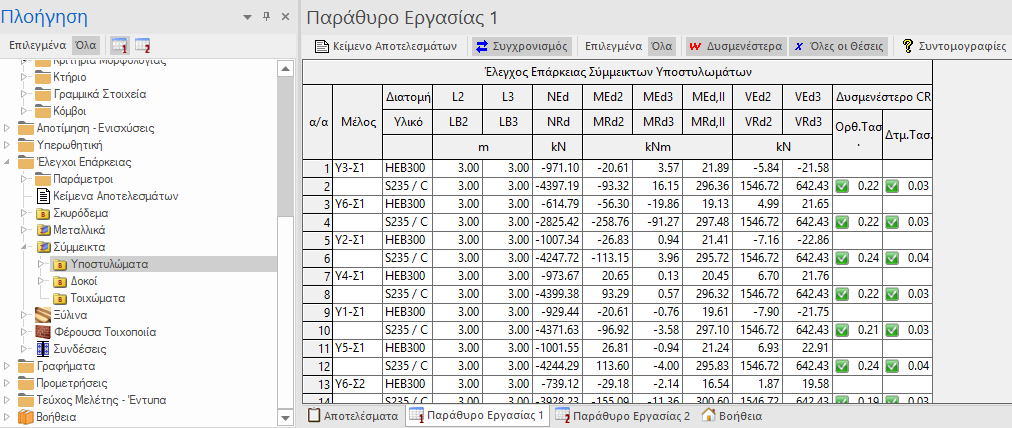The width and height of the screenshot is (1012, 428).
Task: Click the Window 2 icon in Navigation toolbar
Action: (142, 45)
